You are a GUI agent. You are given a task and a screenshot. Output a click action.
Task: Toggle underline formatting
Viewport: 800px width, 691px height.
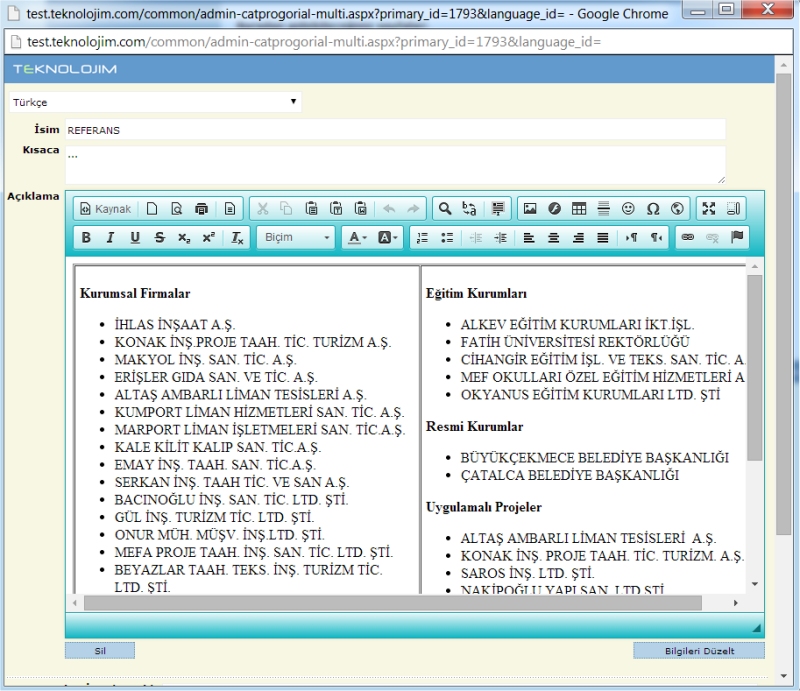point(135,238)
